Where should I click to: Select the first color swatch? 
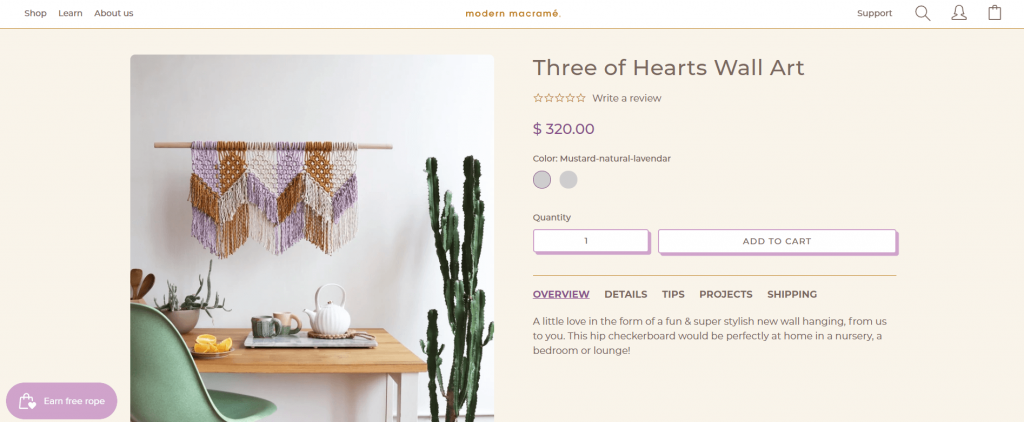(542, 180)
